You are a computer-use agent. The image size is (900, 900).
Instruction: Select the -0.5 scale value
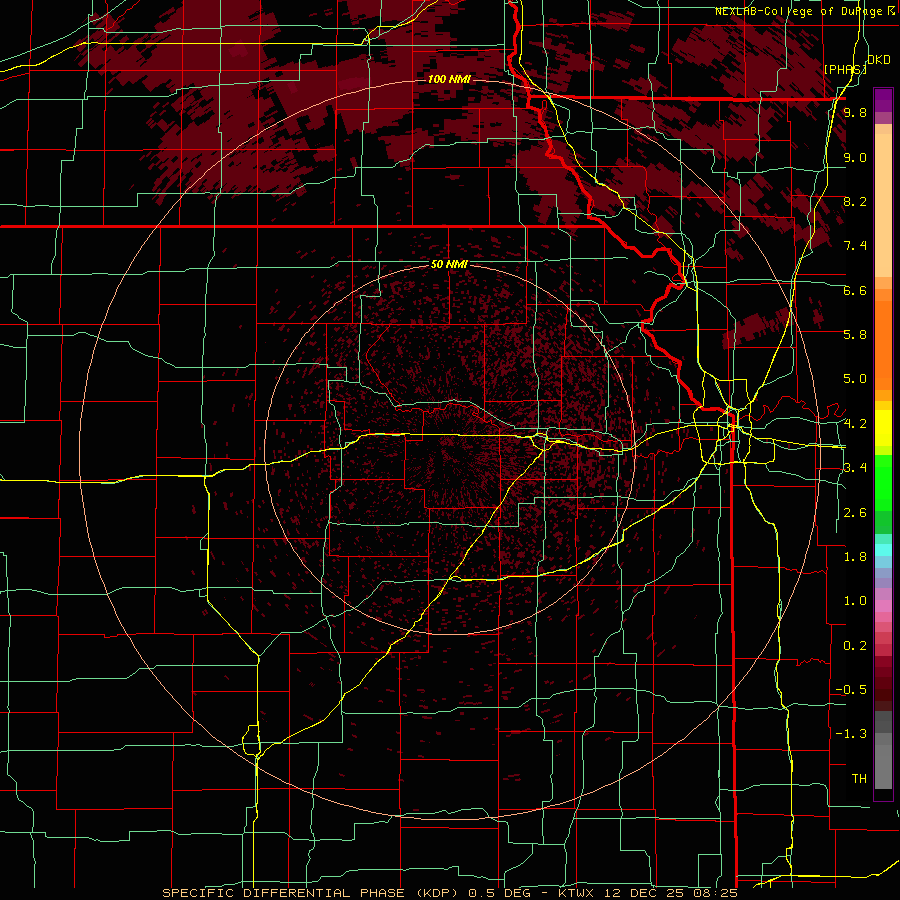[x=851, y=690]
